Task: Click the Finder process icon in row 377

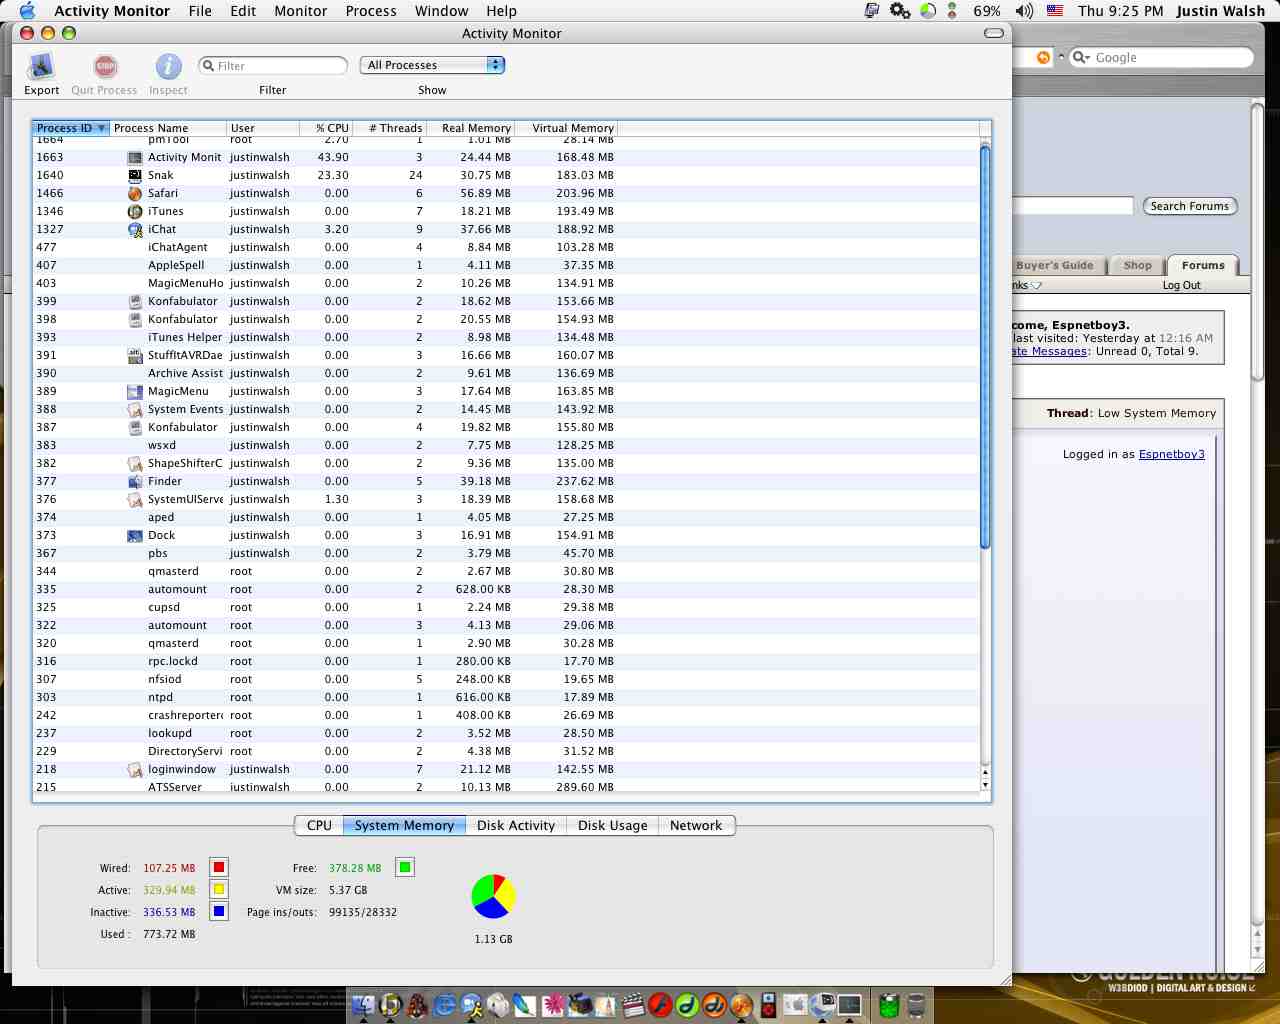Action: 135,481
